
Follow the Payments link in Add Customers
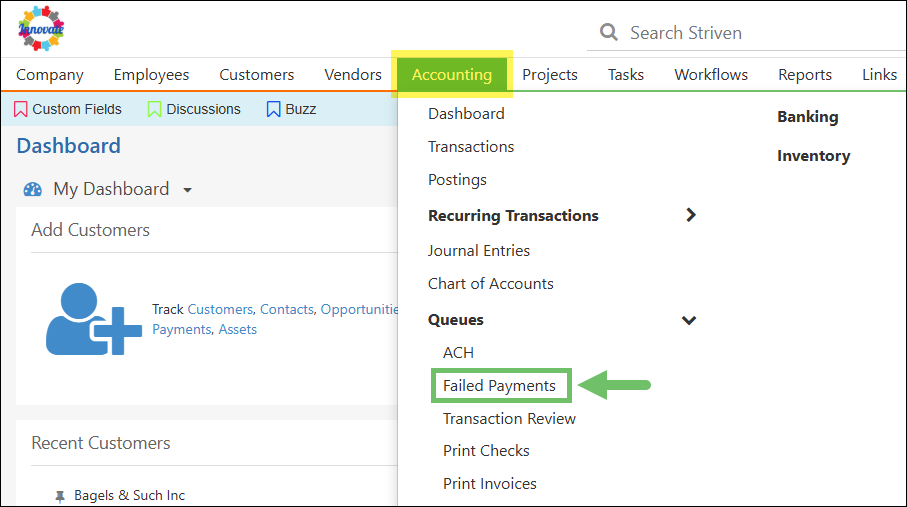coord(182,329)
